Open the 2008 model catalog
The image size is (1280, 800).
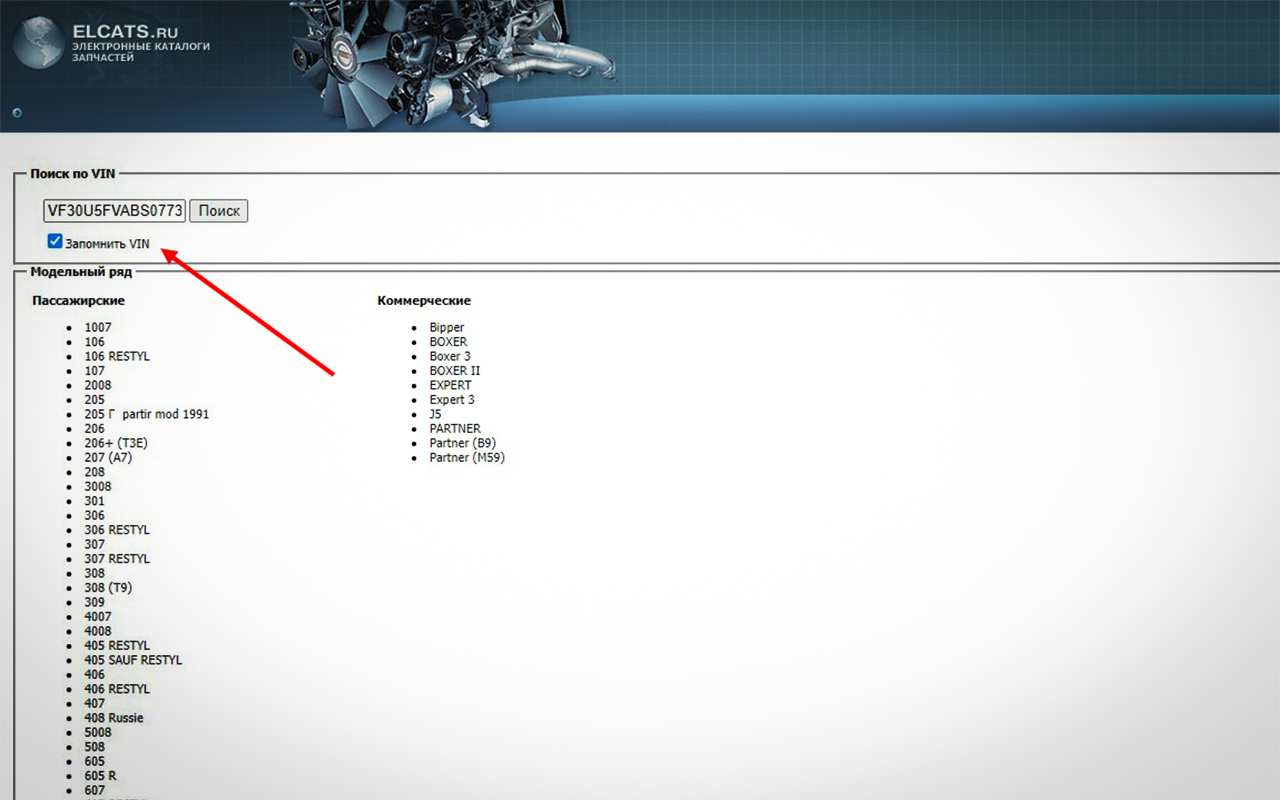click(98, 385)
